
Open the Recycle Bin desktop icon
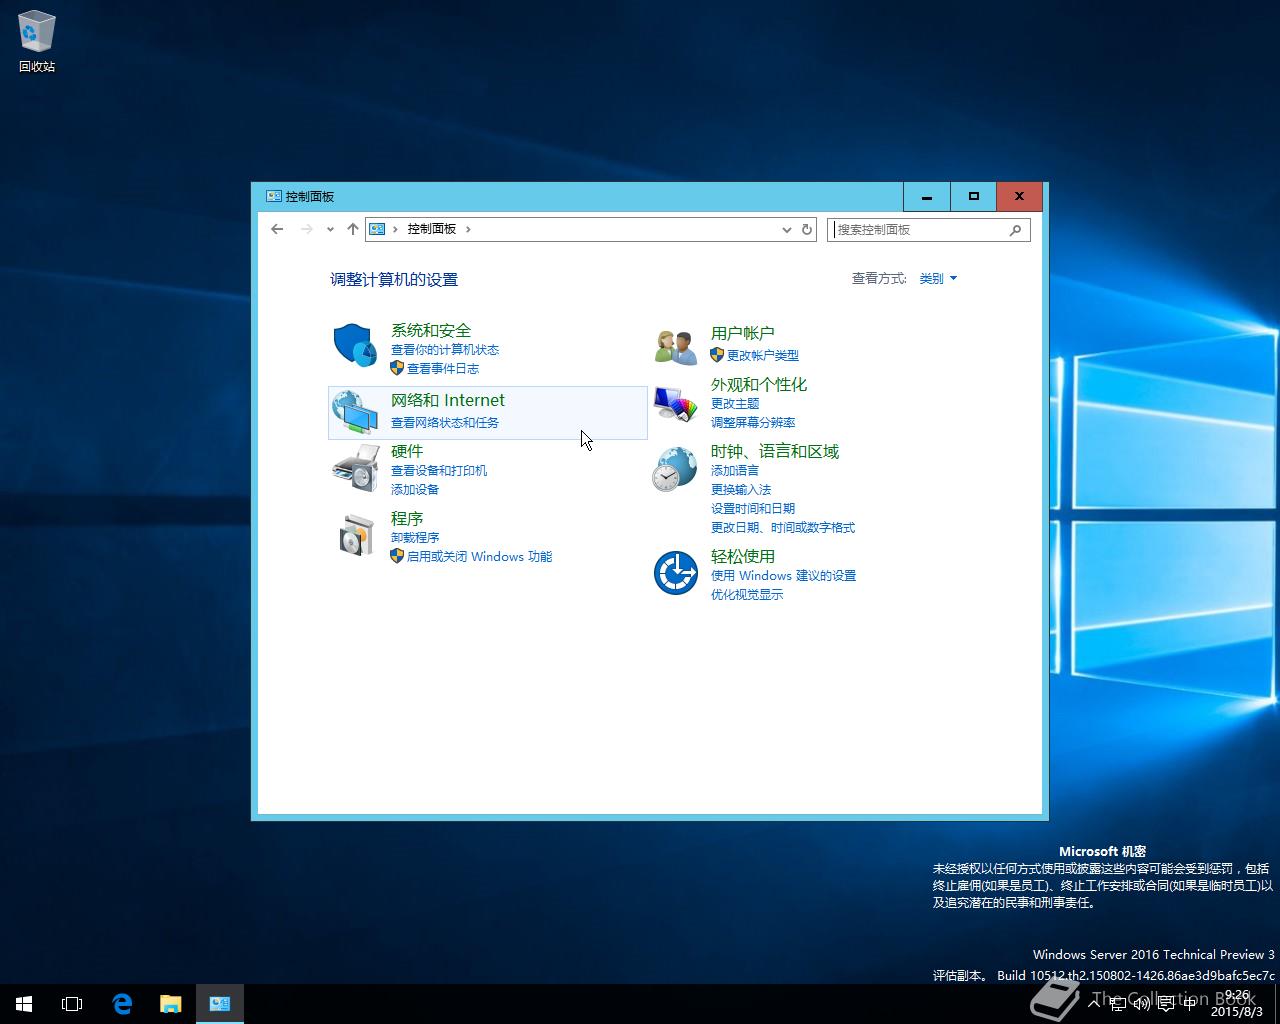[37, 41]
